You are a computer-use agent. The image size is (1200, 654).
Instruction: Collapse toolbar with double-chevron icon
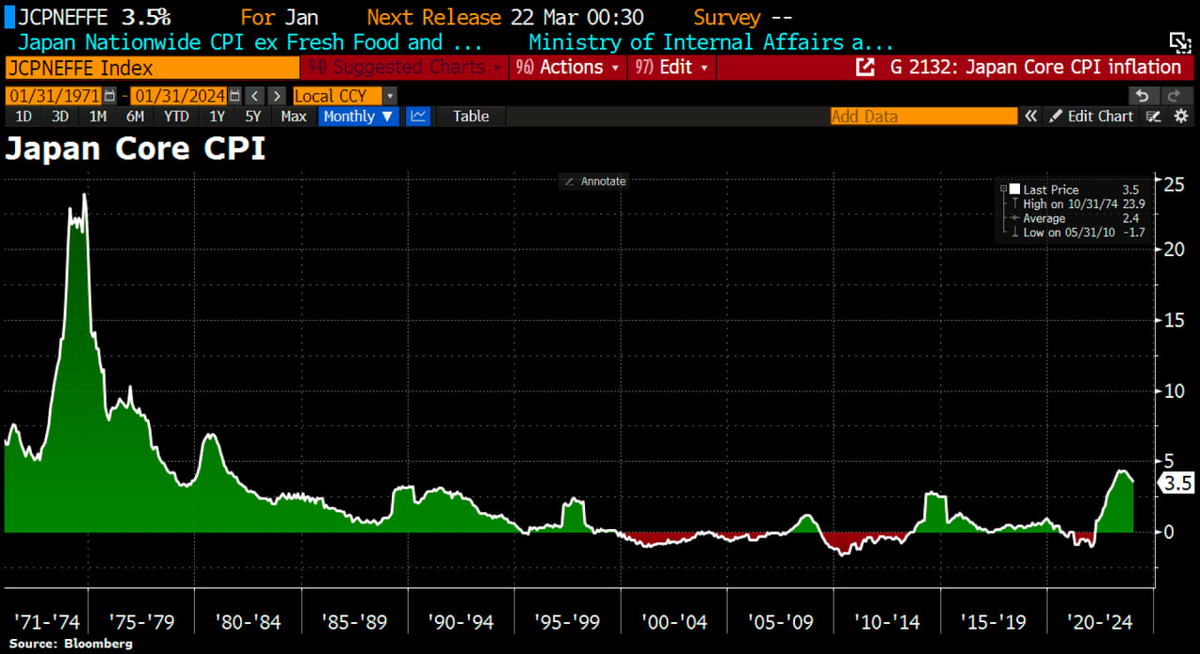coord(1031,116)
